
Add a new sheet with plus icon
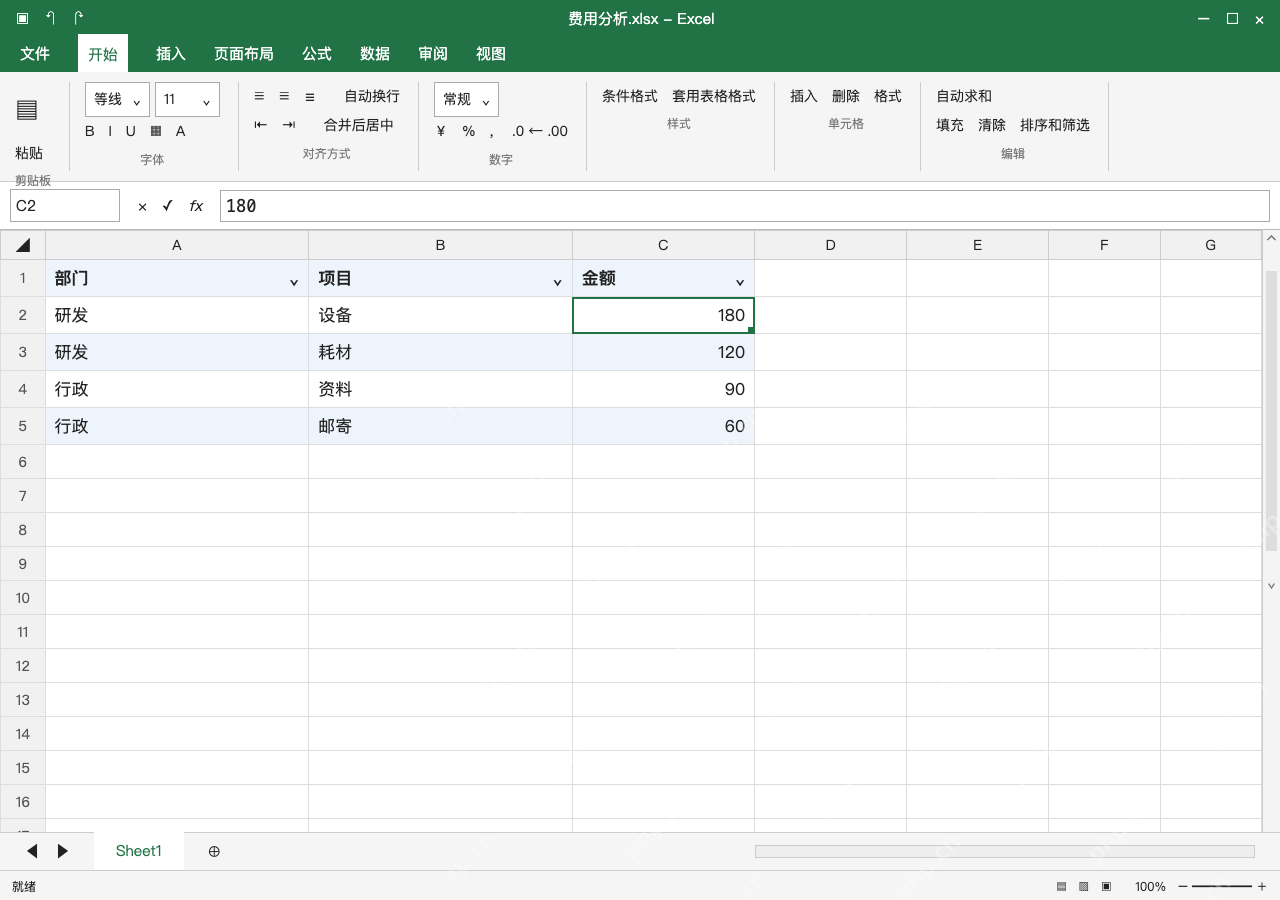point(214,851)
